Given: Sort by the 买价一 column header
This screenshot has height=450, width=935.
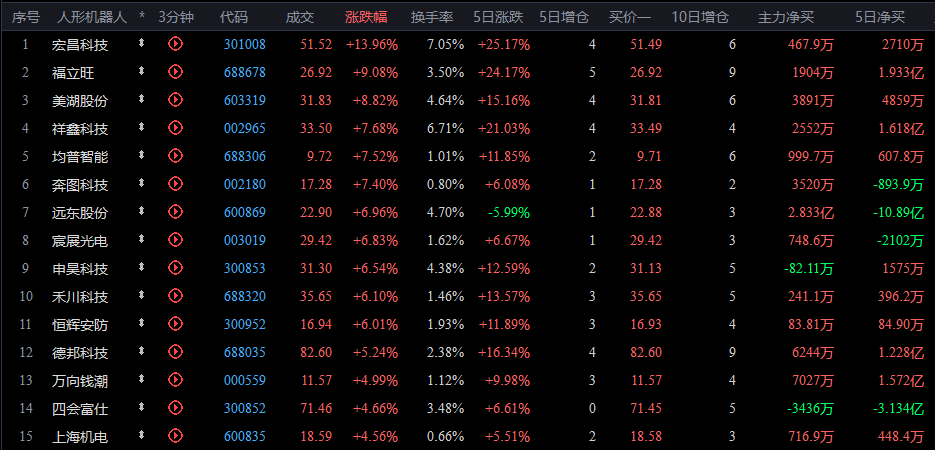Looking at the screenshot, I should coord(630,17).
